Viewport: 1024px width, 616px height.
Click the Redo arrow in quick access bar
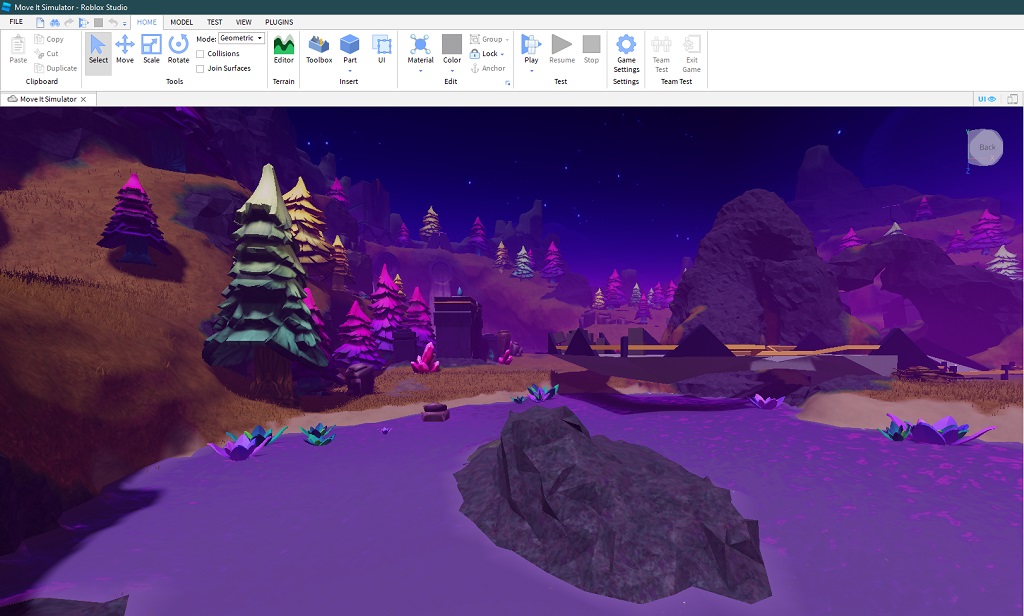(69, 22)
